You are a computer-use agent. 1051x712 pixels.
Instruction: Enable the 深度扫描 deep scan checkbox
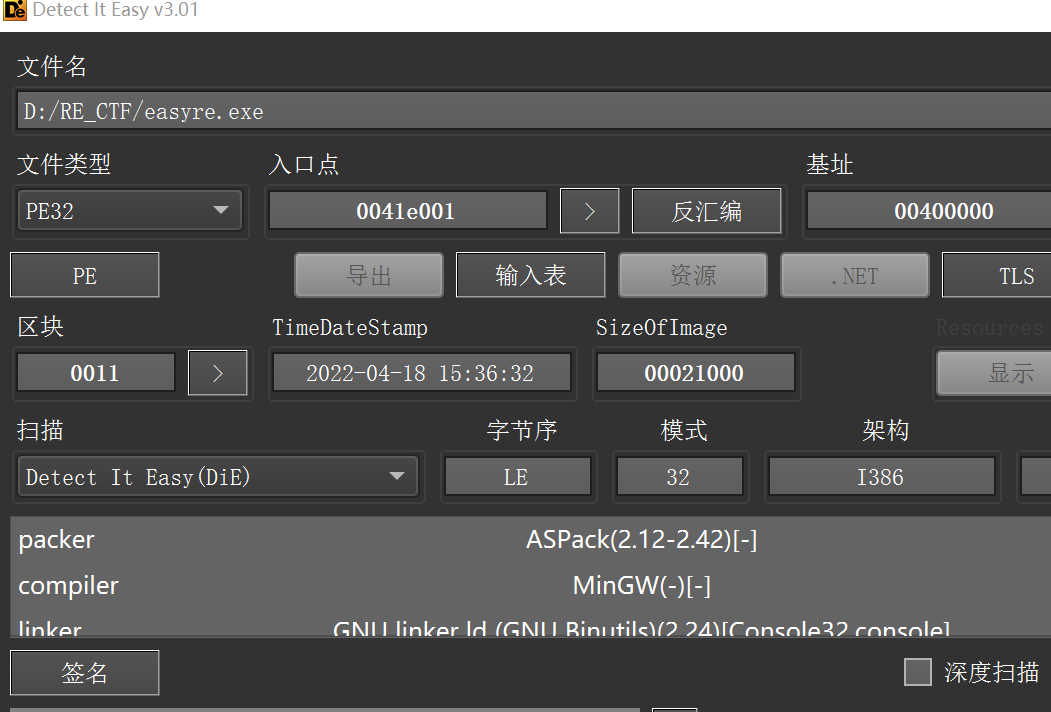tap(917, 671)
